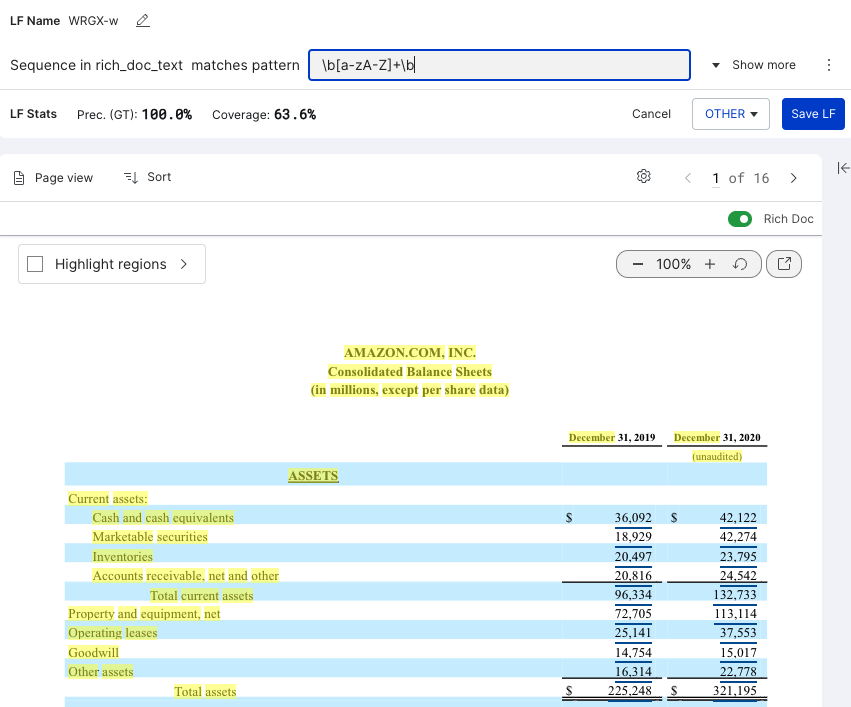Image resolution: width=851 pixels, height=707 pixels.
Task: Click the ASSETS section header
Action: pyautogui.click(x=313, y=476)
